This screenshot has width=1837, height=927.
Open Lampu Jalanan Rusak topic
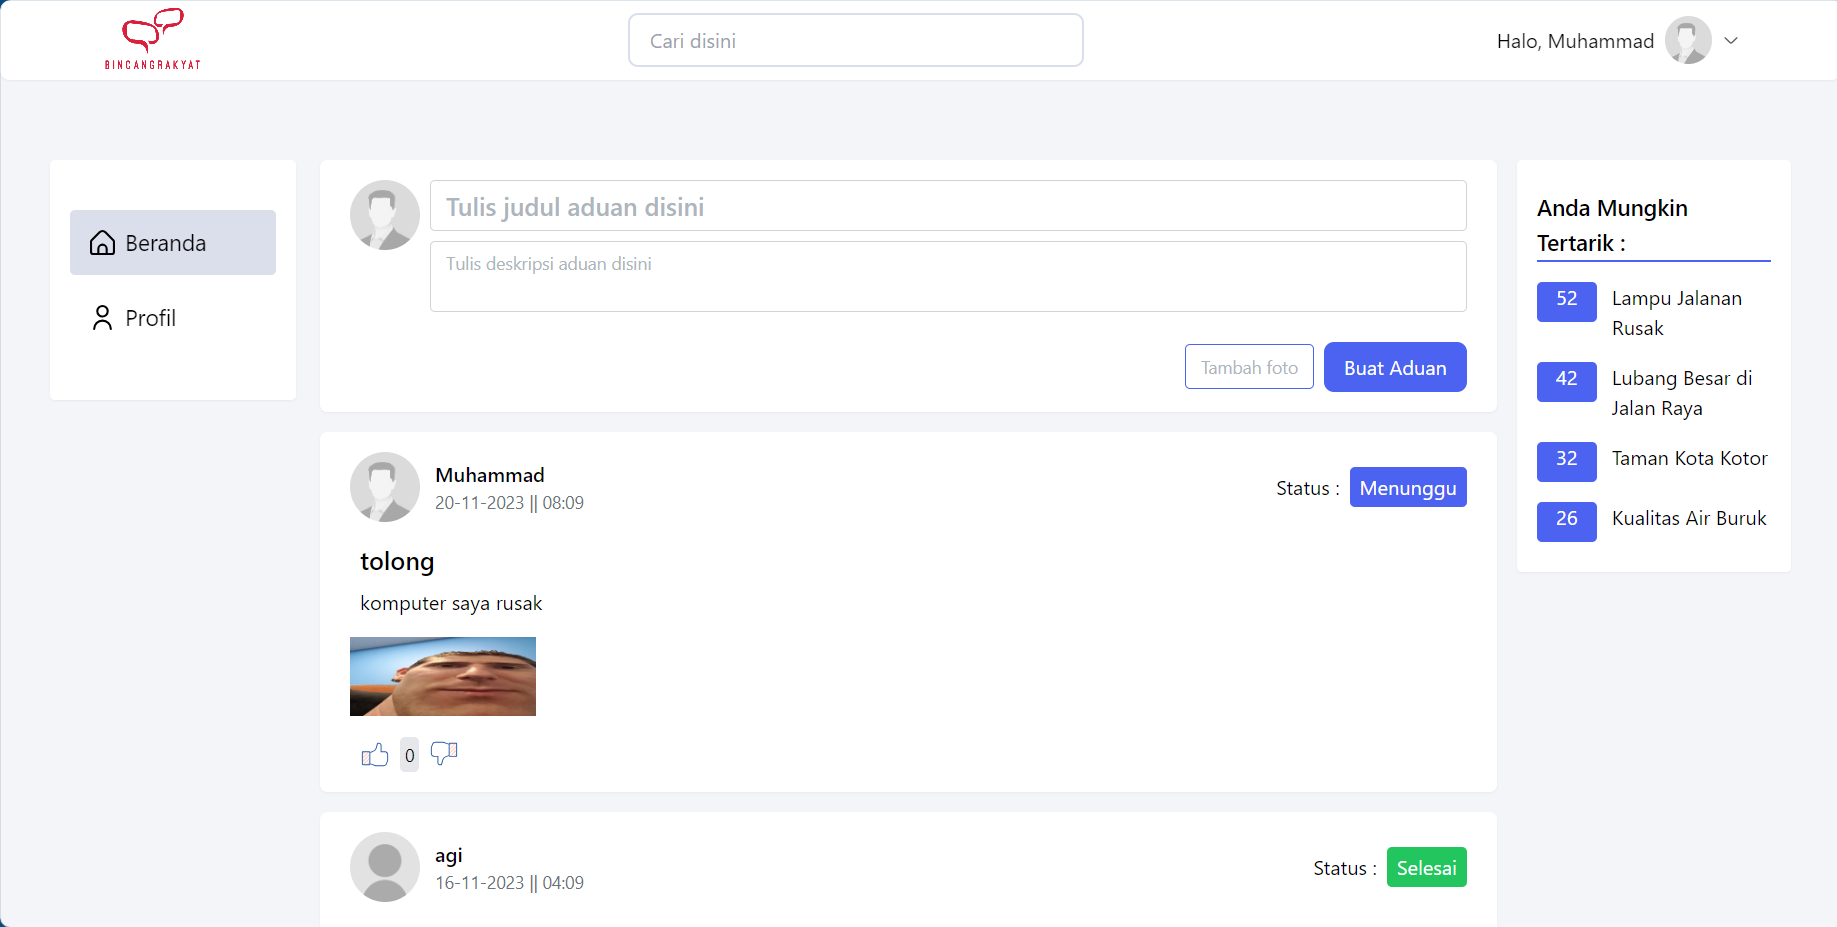click(x=1677, y=313)
